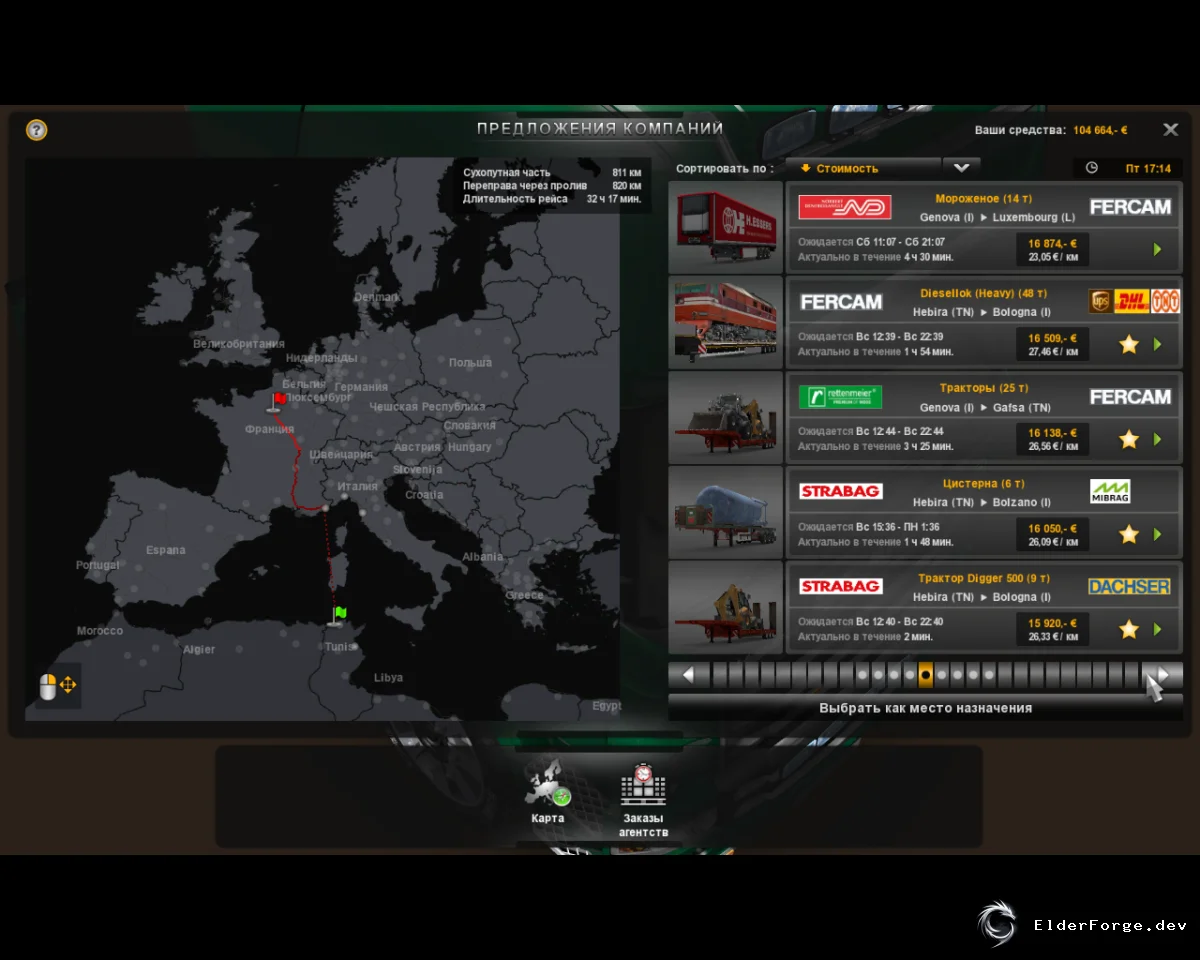This screenshot has height=960, width=1200.
Task: Click the red NVD logo in Мороженое row
Action: click(x=845, y=207)
